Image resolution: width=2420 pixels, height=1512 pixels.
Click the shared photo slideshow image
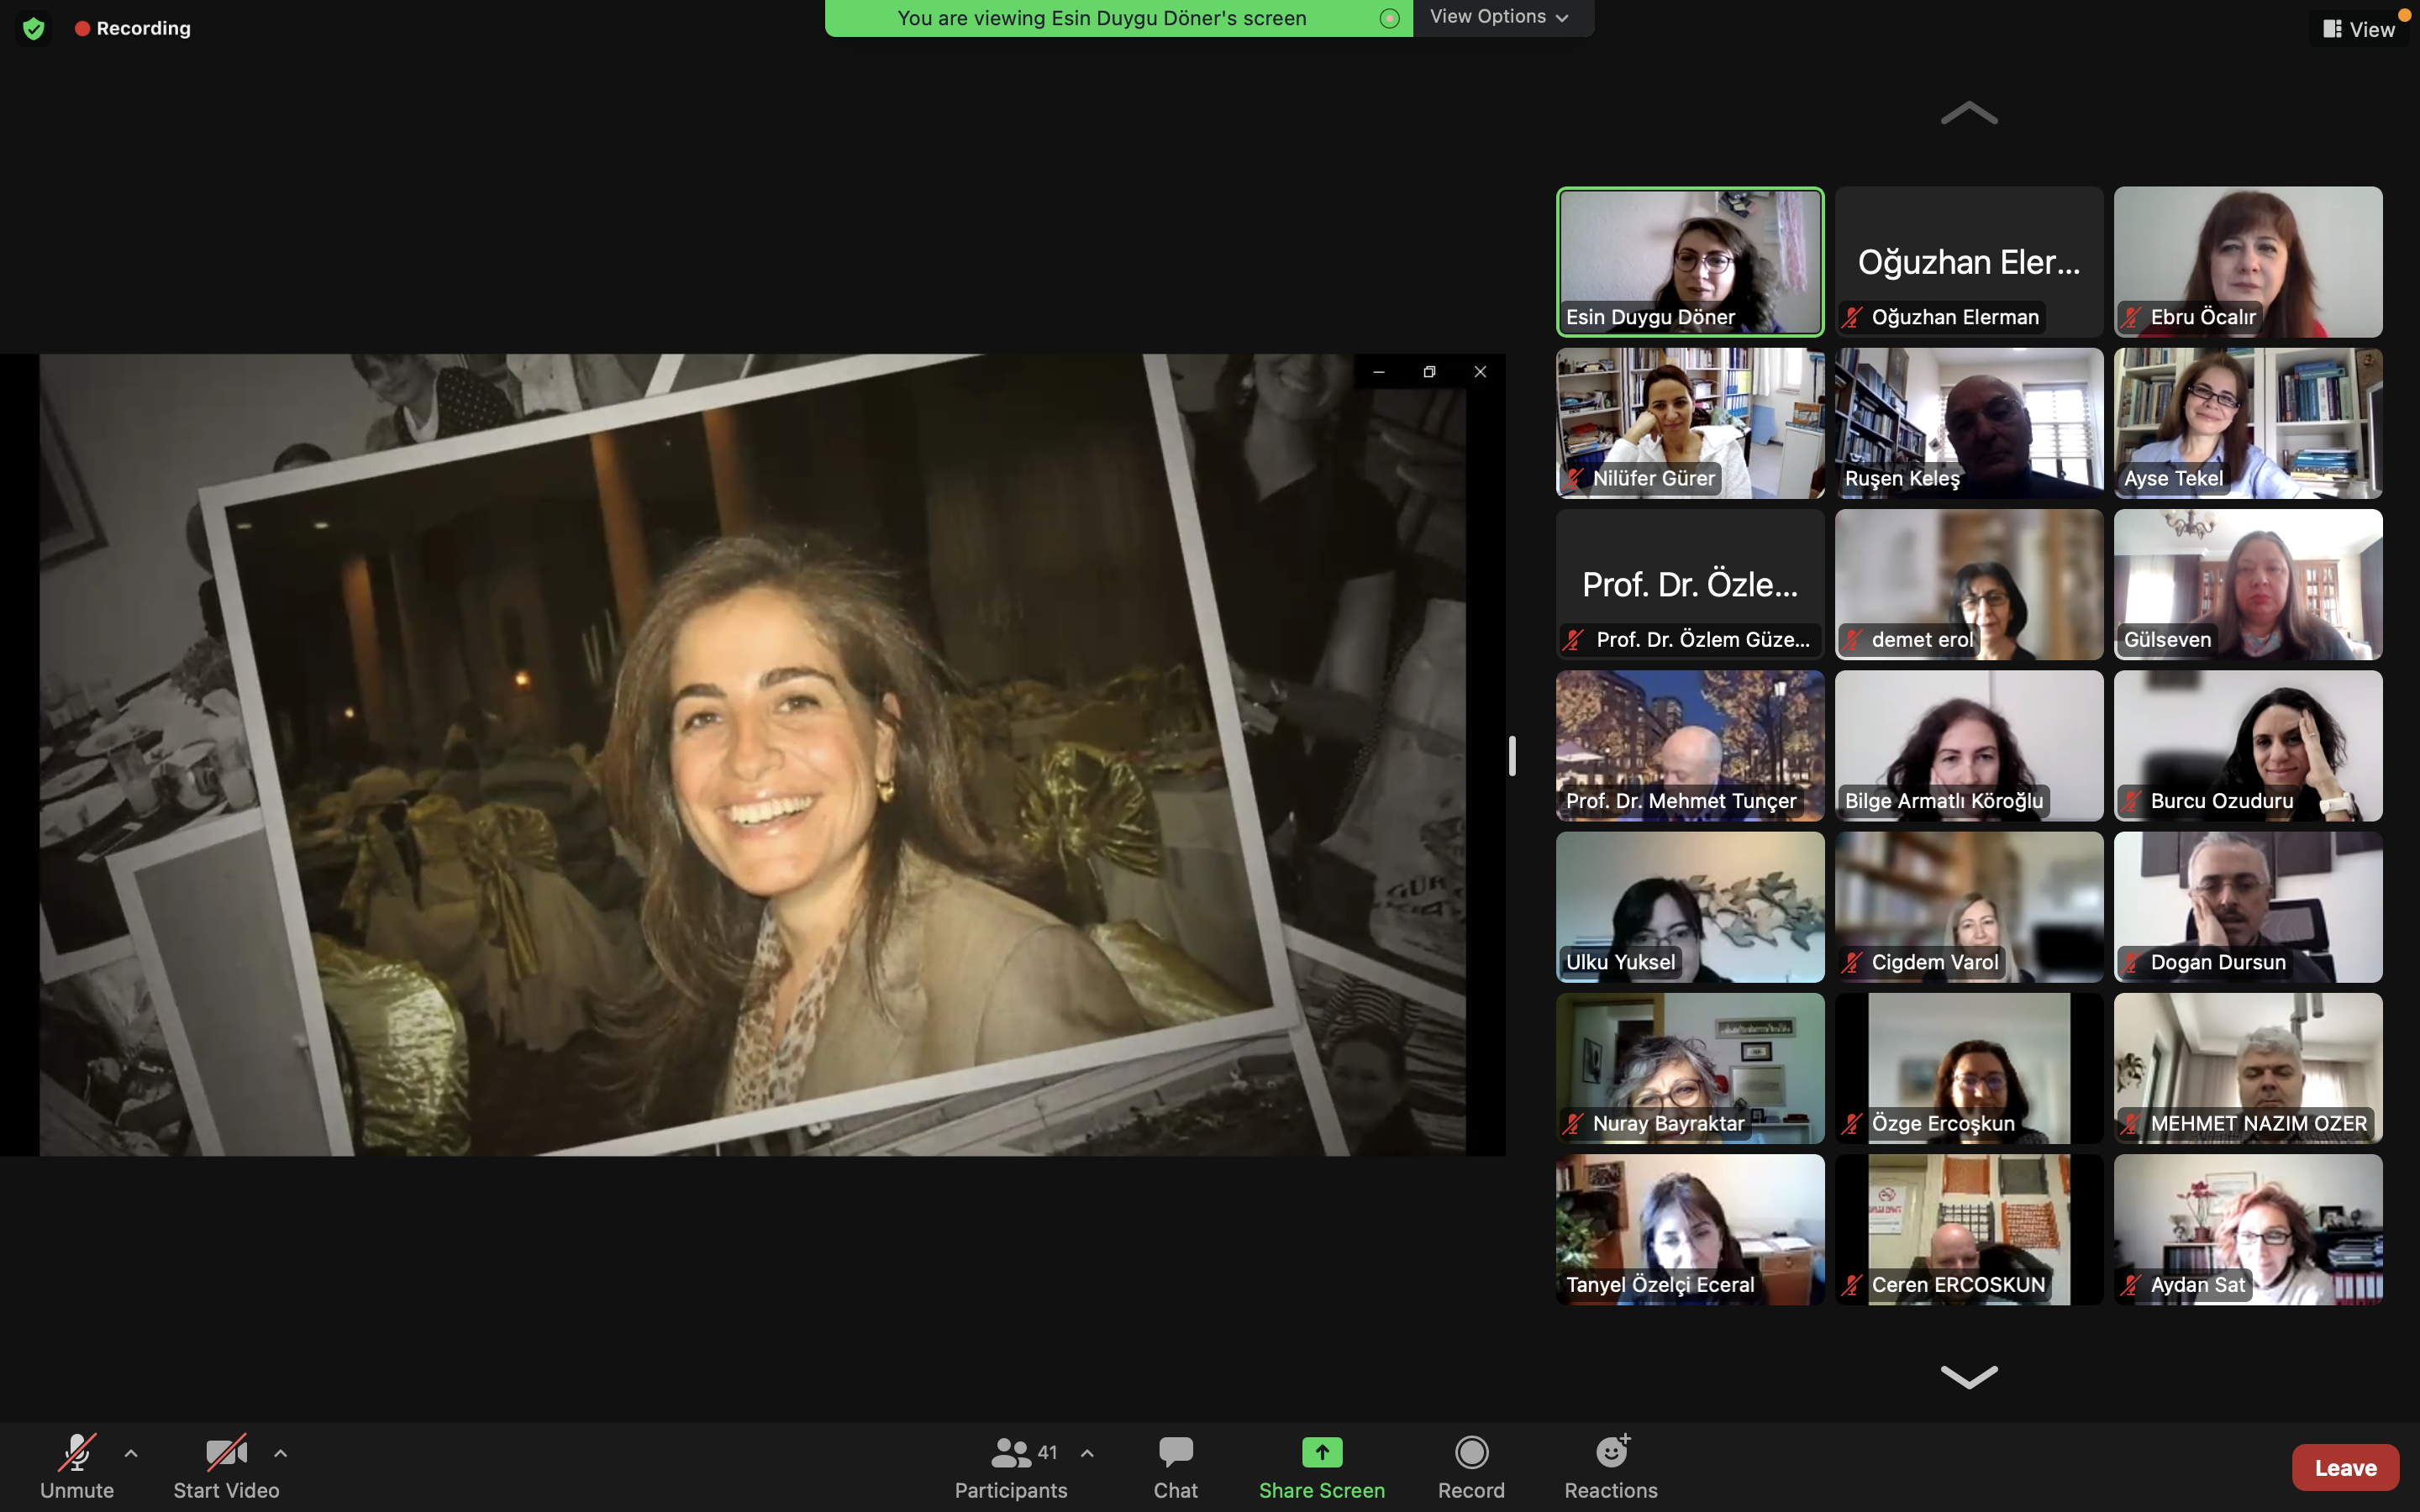click(x=752, y=755)
